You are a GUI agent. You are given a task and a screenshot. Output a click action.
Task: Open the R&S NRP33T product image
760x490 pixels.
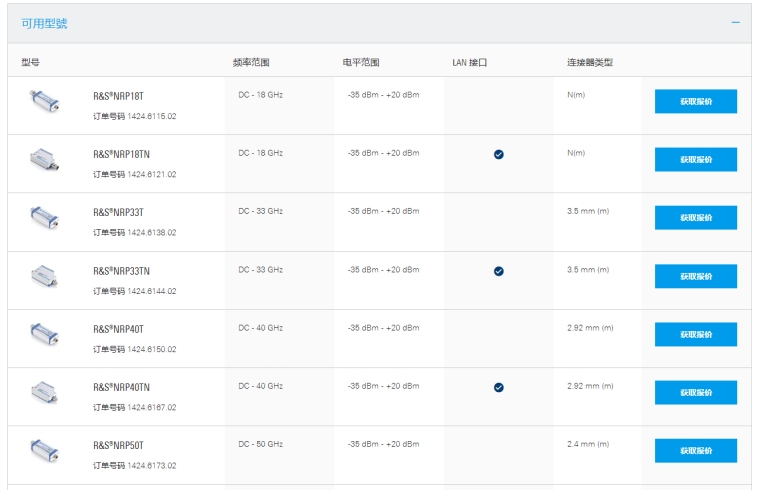coord(45,216)
